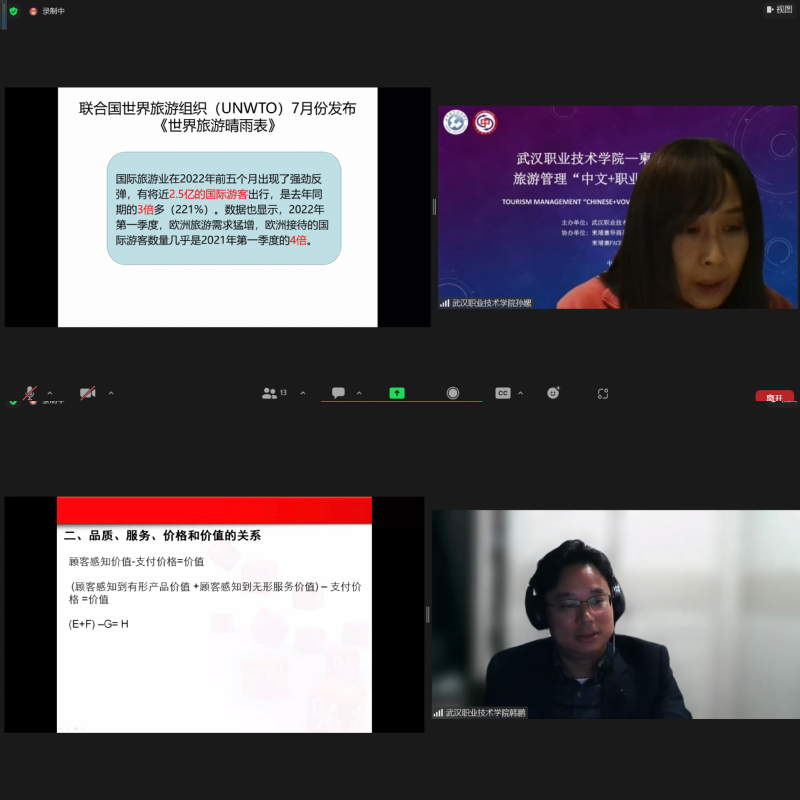Start video using the camera icon
This screenshot has width=800, height=800.
[x=87, y=393]
